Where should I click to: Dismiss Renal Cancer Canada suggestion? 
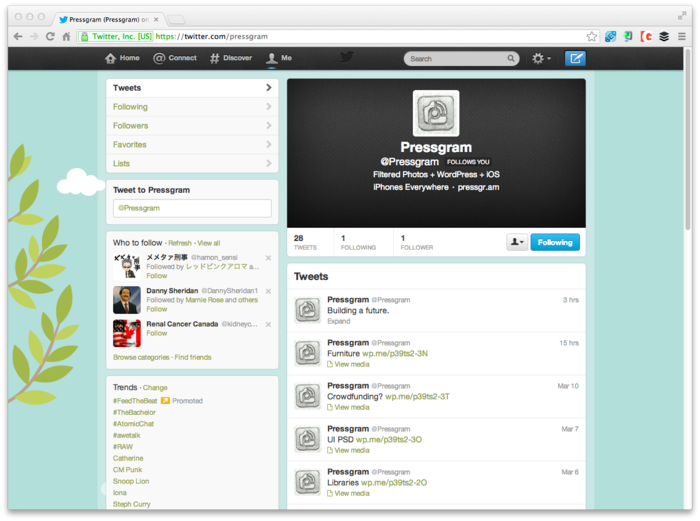tap(268, 325)
